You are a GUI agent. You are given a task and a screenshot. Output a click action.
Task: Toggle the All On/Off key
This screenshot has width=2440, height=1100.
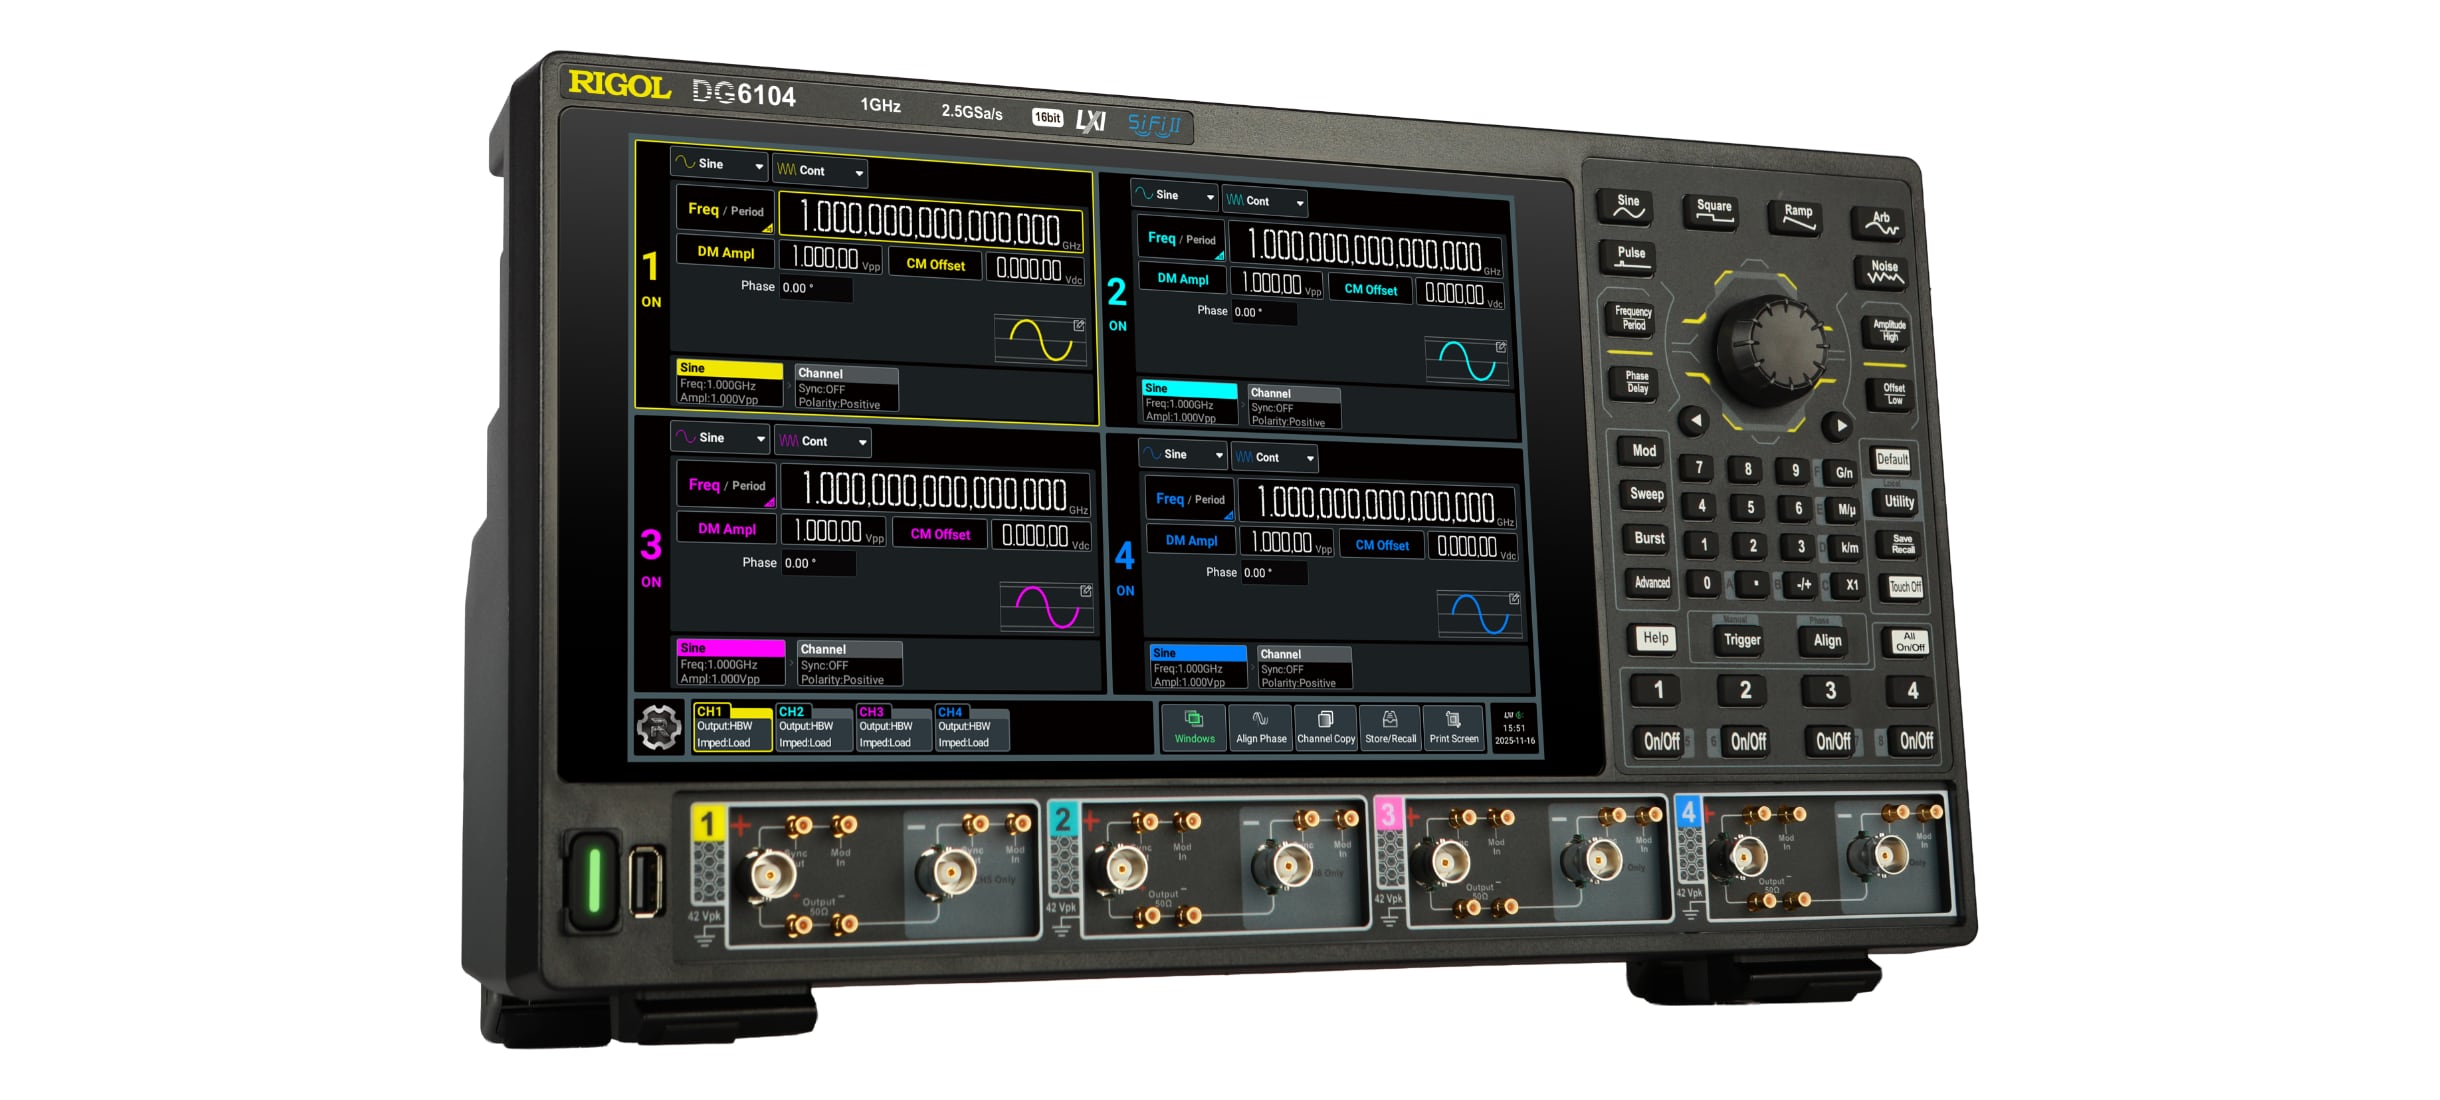tap(1909, 642)
